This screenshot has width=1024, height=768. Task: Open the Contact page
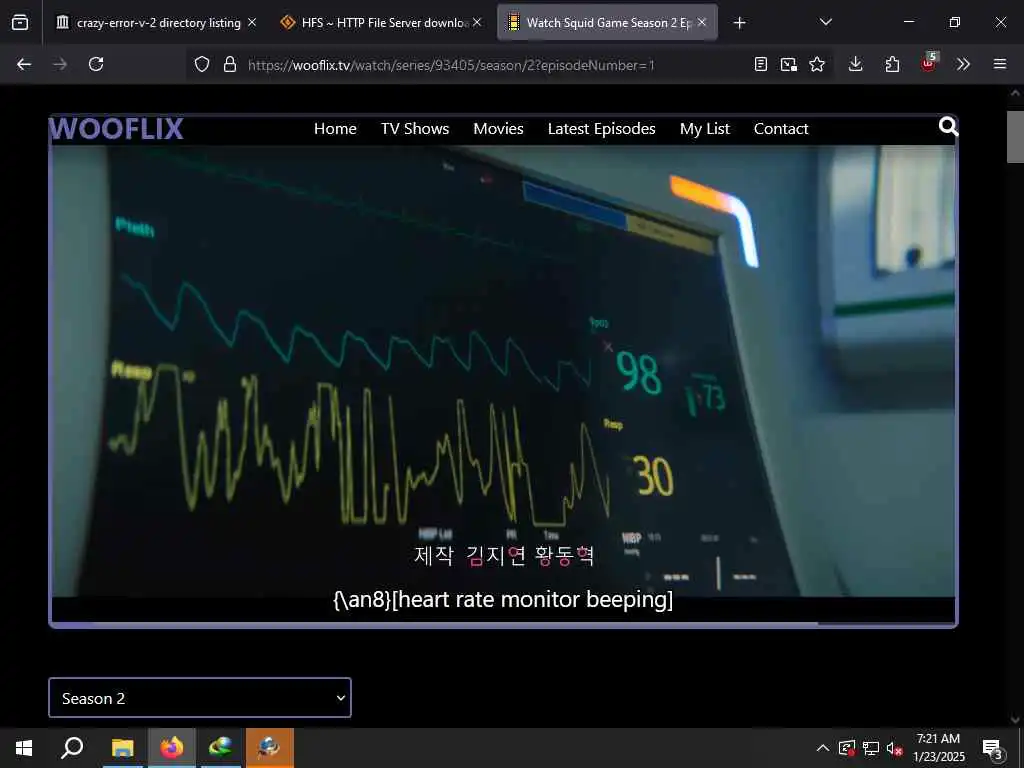781,129
